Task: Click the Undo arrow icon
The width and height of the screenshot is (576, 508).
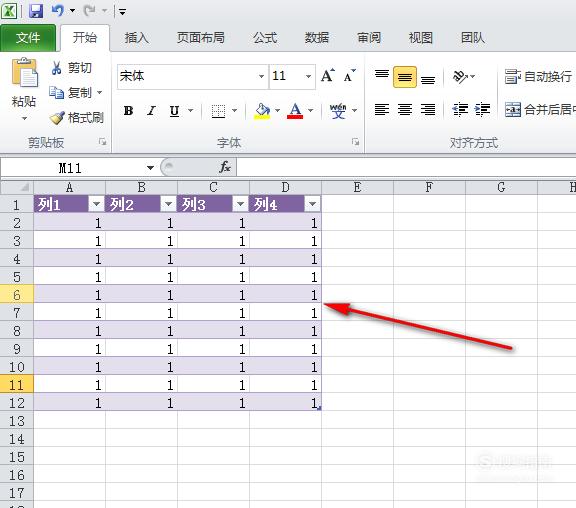Action: tap(57, 11)
